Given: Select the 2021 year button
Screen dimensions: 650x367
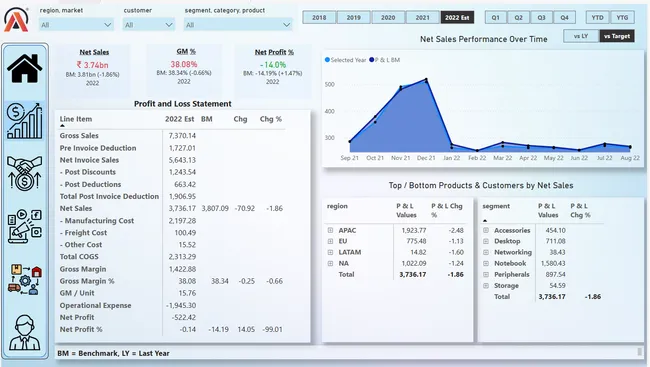Looking at the screenshot, I should (x=422, y=17).
